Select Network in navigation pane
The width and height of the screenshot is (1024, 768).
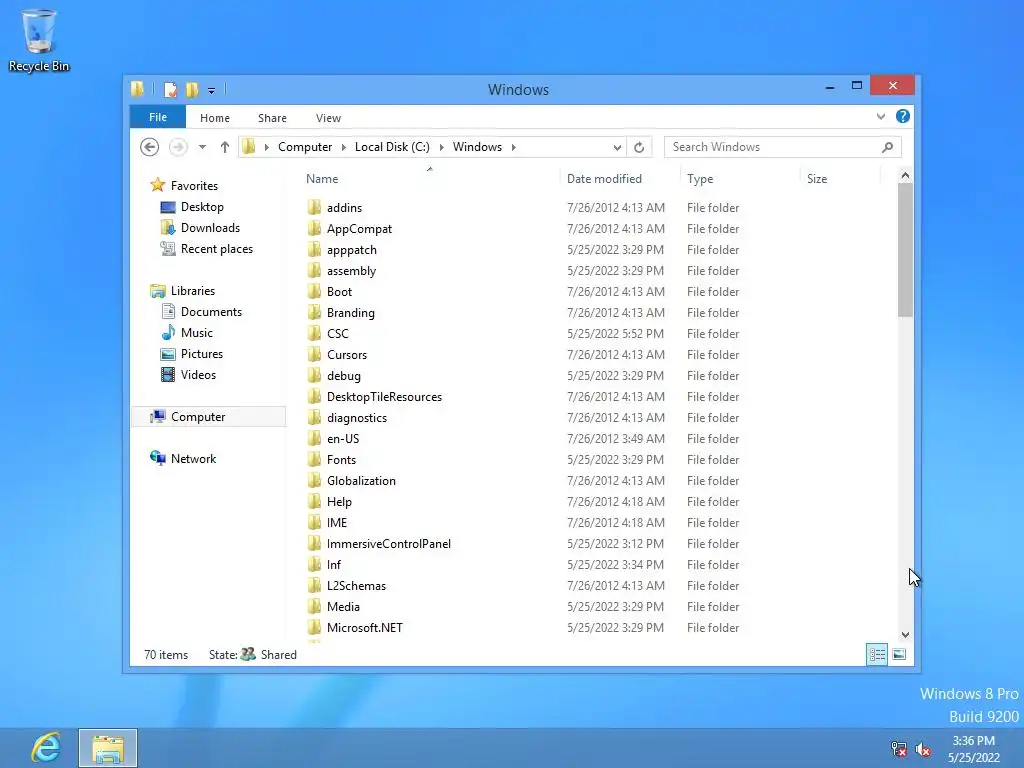click(193, 459)
